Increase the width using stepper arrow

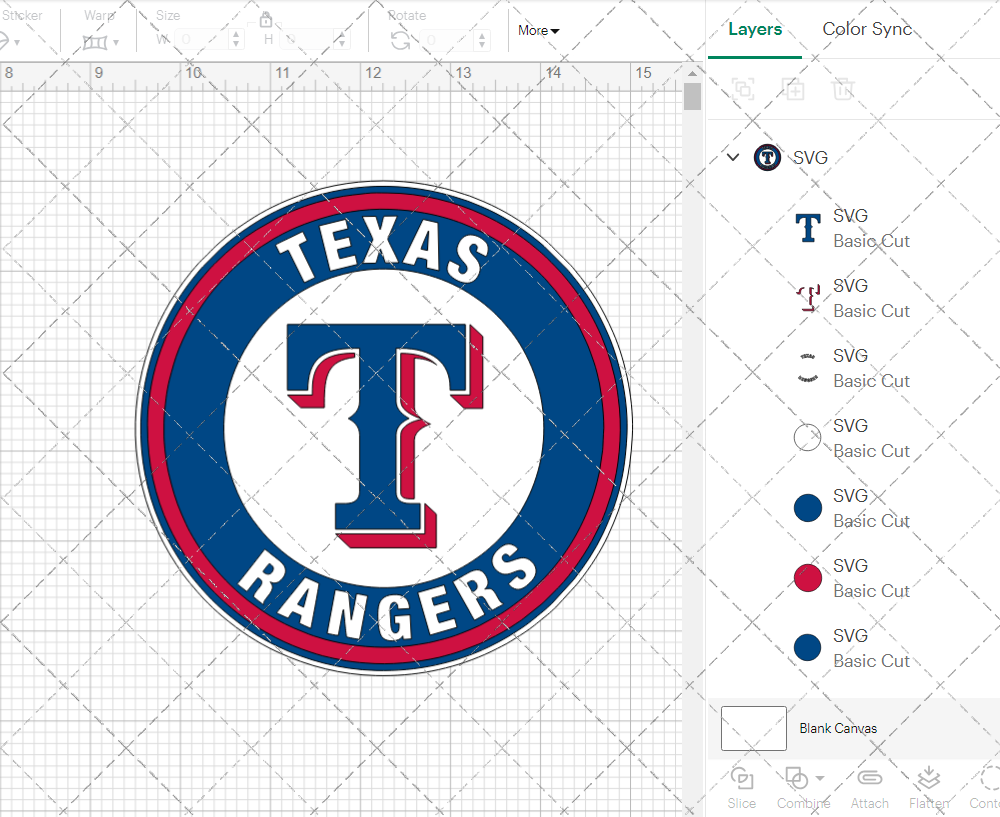coord(236,35)
